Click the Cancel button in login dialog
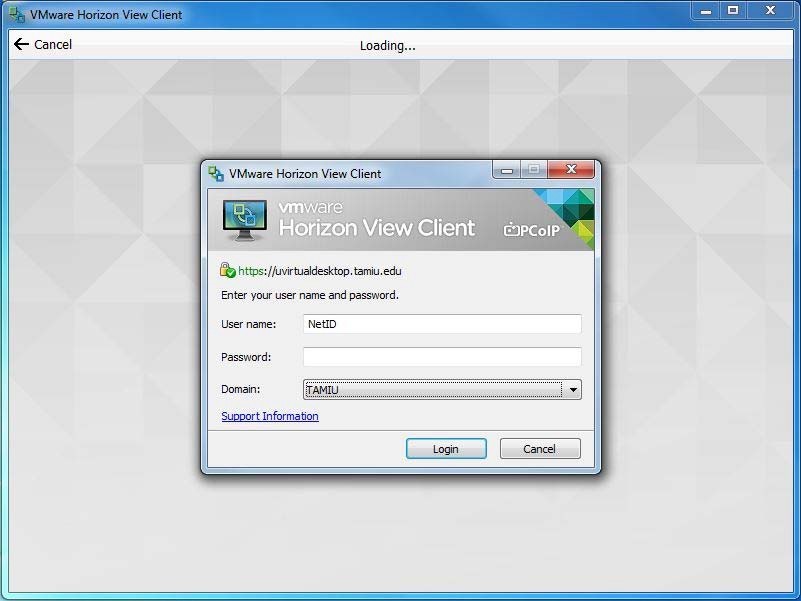Image resolution: width=801 pixels, height=601 pixels. coord(540,449)
